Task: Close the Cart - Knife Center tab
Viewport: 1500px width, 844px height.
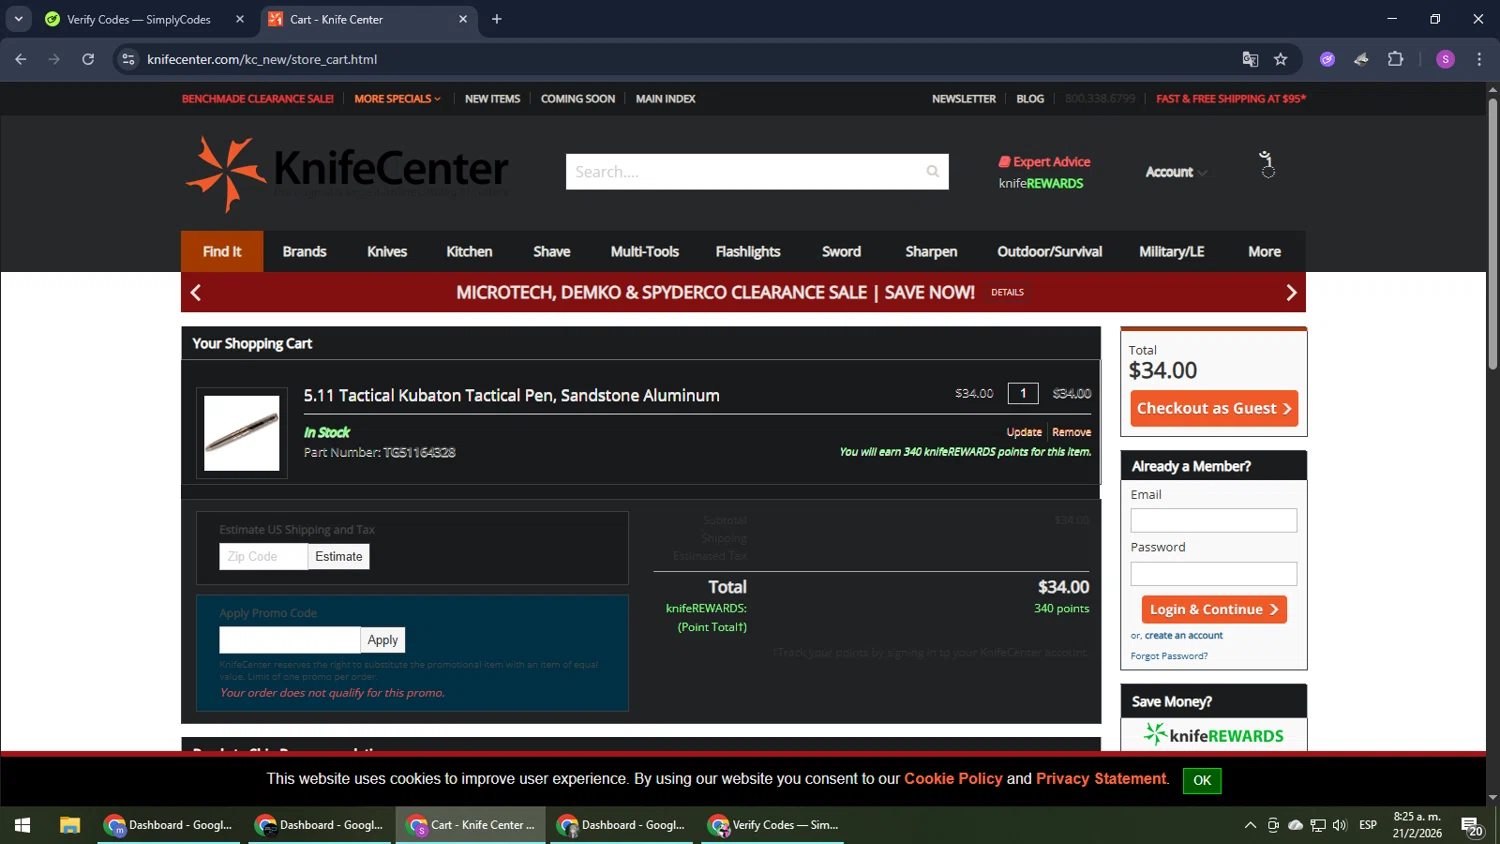Action: [463, 19]
